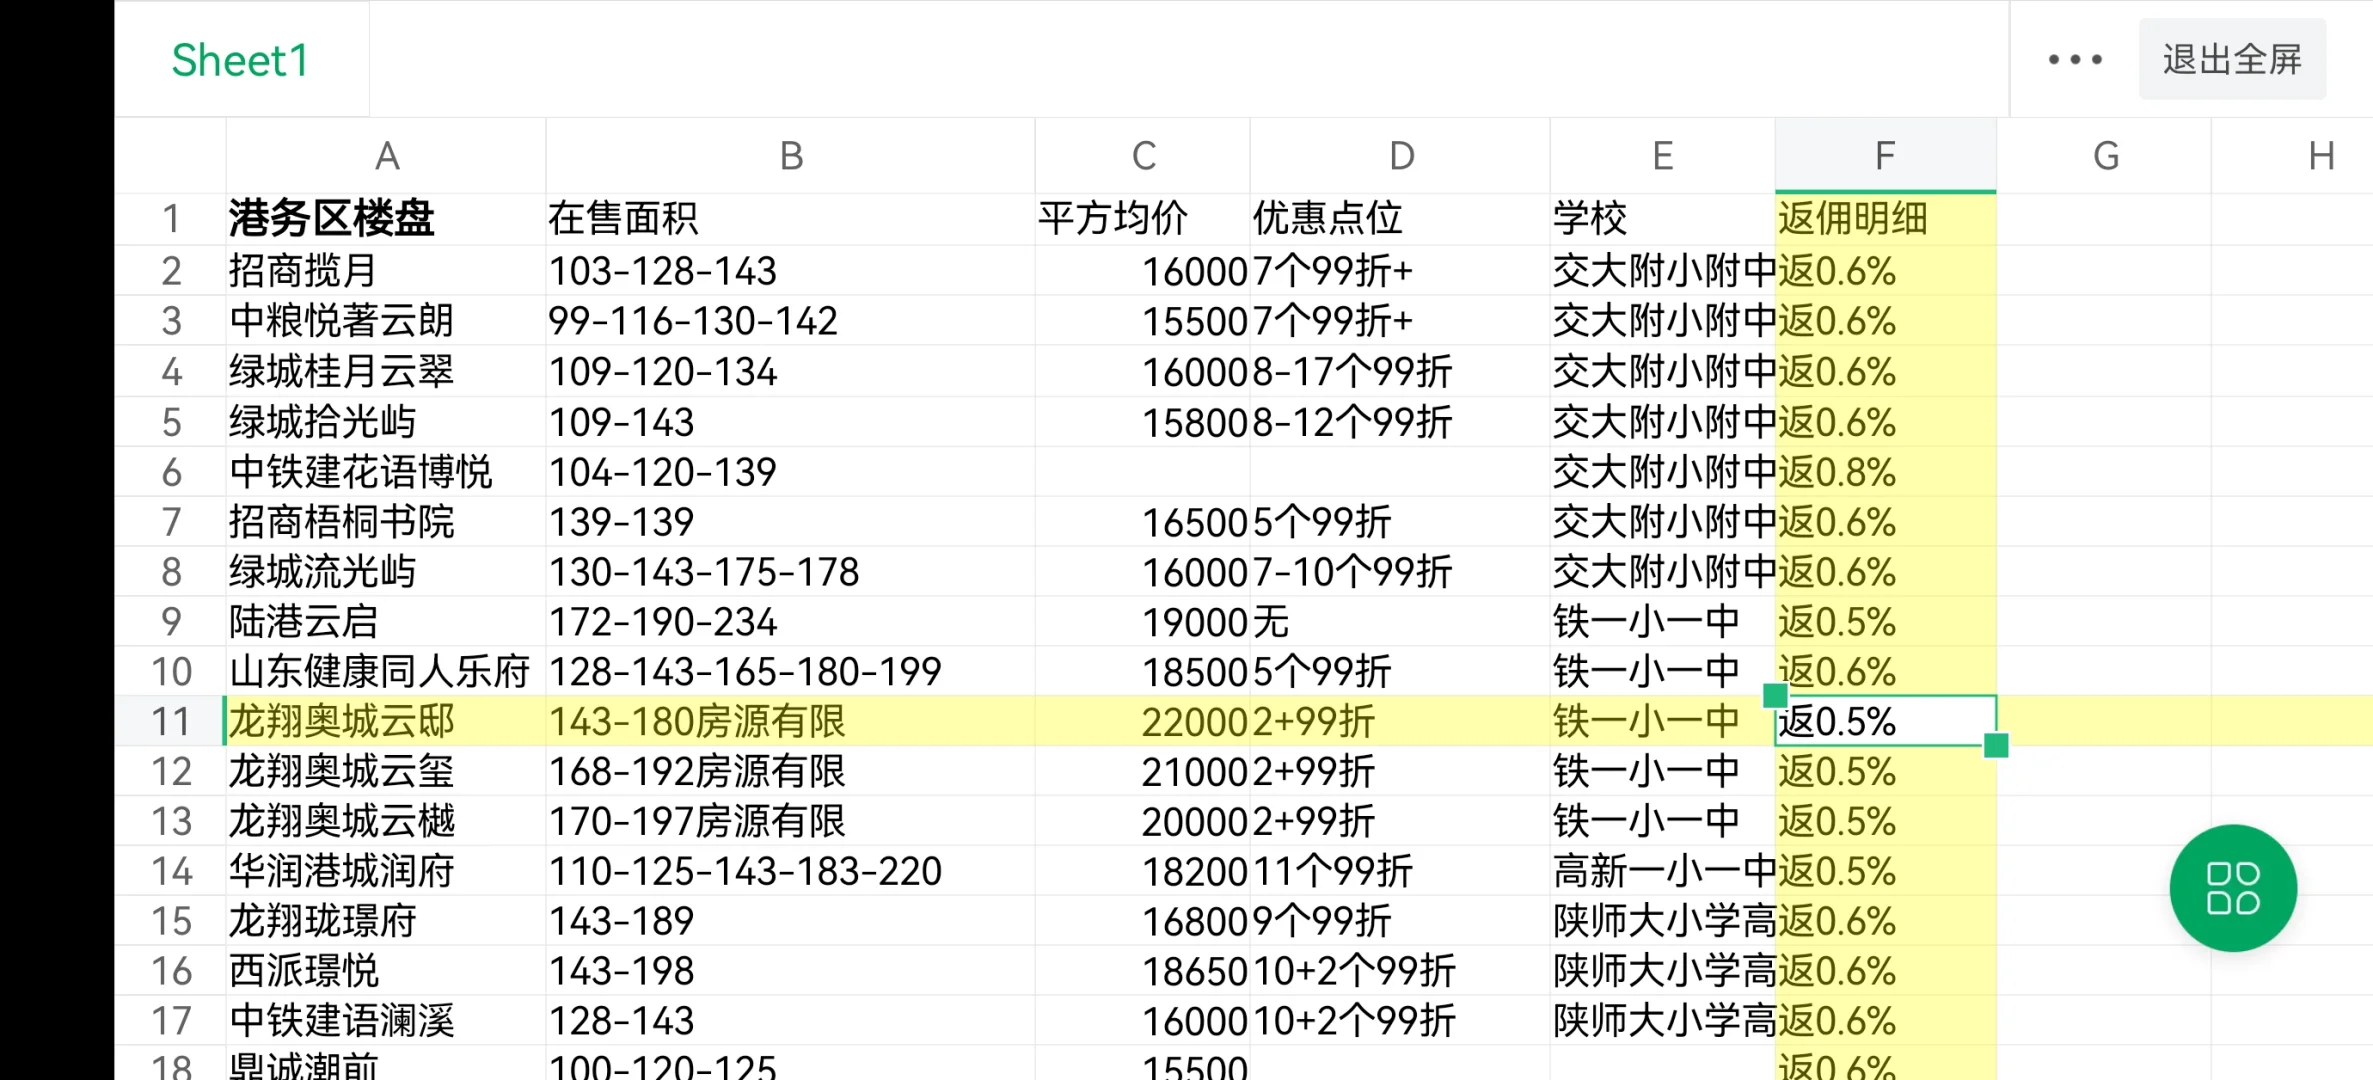Click school cell 高新一小一中
The image size is (2373, 1080).
[x=1662, y=871]
